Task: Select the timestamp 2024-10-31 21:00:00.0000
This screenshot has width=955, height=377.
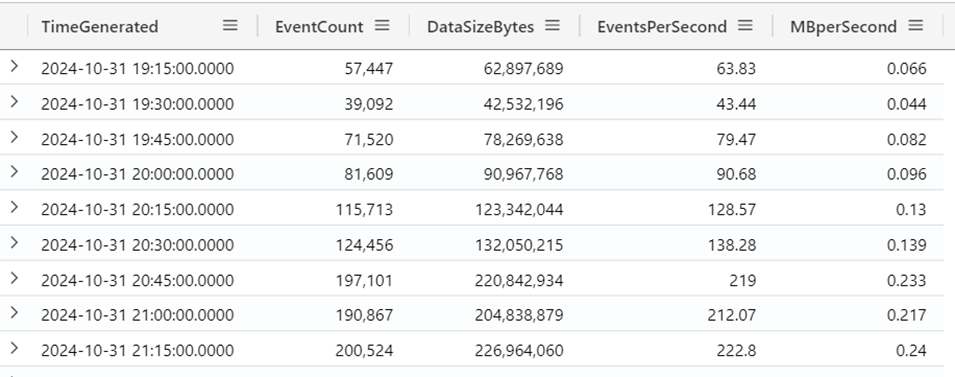Action: 138,315
